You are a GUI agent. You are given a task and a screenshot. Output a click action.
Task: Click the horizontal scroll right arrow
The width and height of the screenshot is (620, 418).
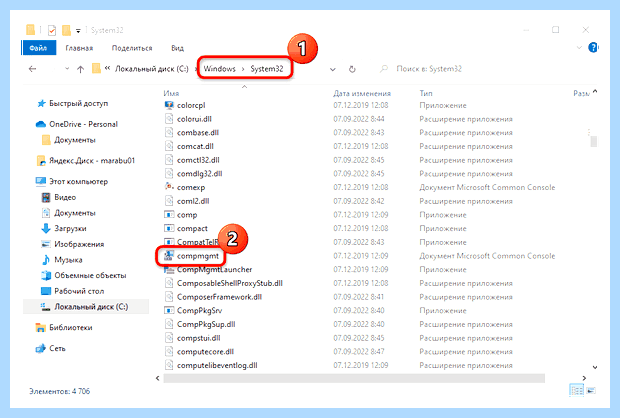(584, 378)
